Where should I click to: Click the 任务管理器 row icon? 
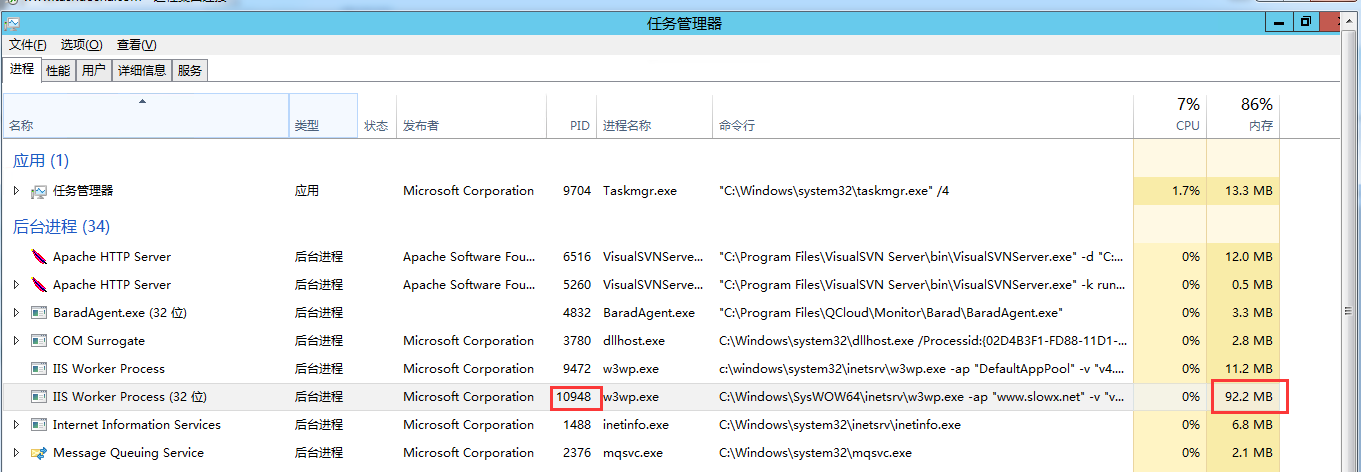[x=39, y=191]
